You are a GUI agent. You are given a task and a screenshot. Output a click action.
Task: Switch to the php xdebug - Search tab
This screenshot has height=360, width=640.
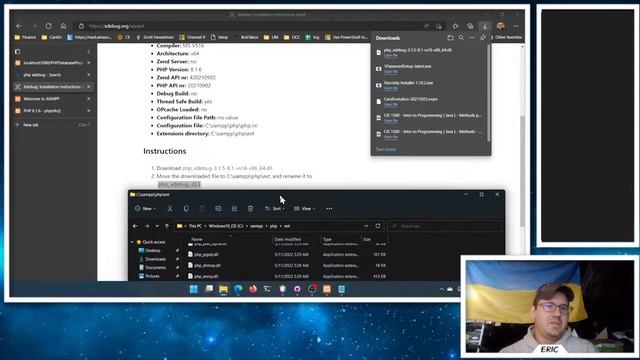pos(53,75)
